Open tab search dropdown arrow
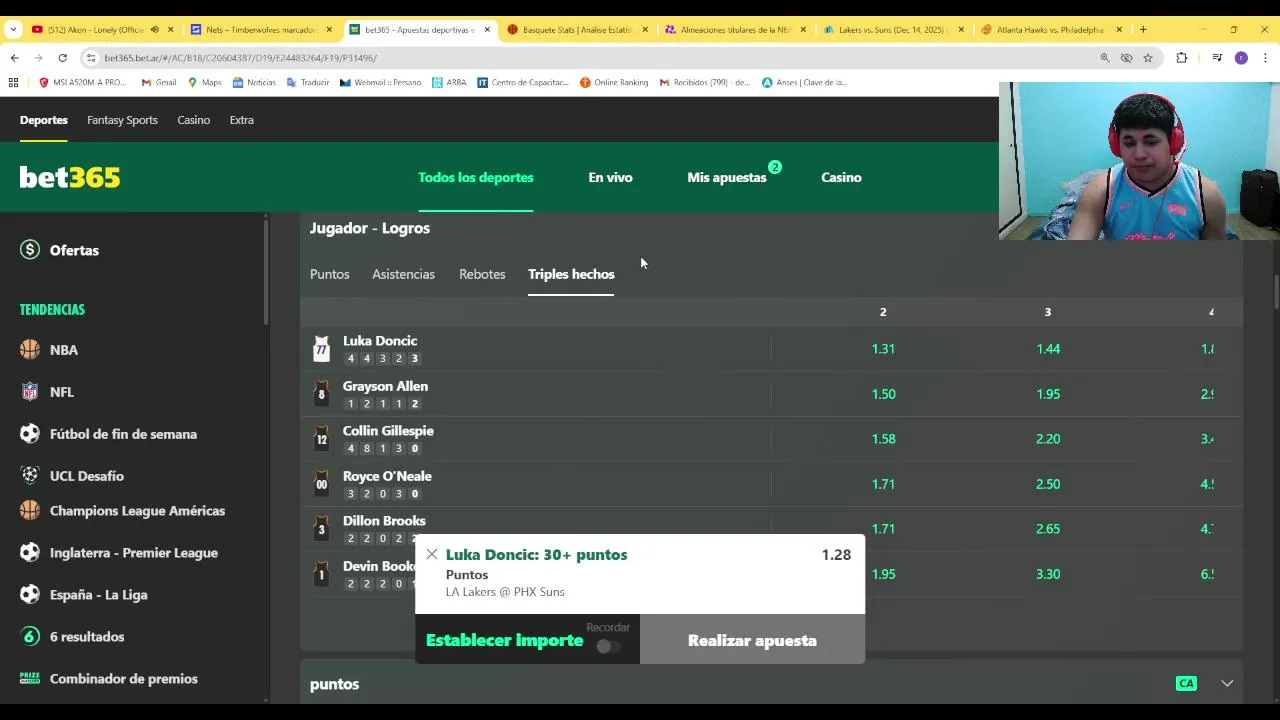 13,30
